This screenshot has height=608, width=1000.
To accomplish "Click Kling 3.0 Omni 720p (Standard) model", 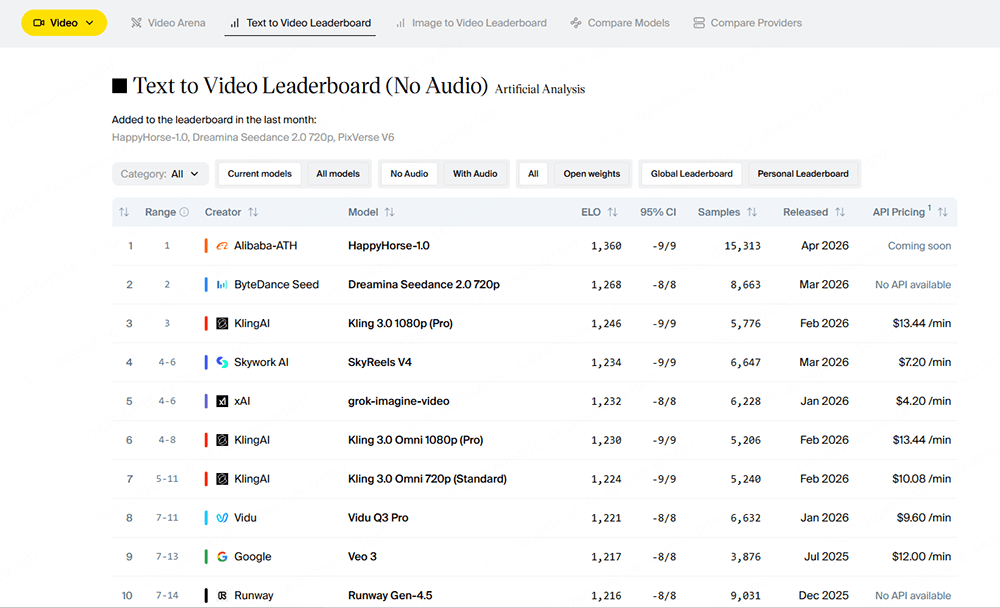I will (x=427, y=479).
